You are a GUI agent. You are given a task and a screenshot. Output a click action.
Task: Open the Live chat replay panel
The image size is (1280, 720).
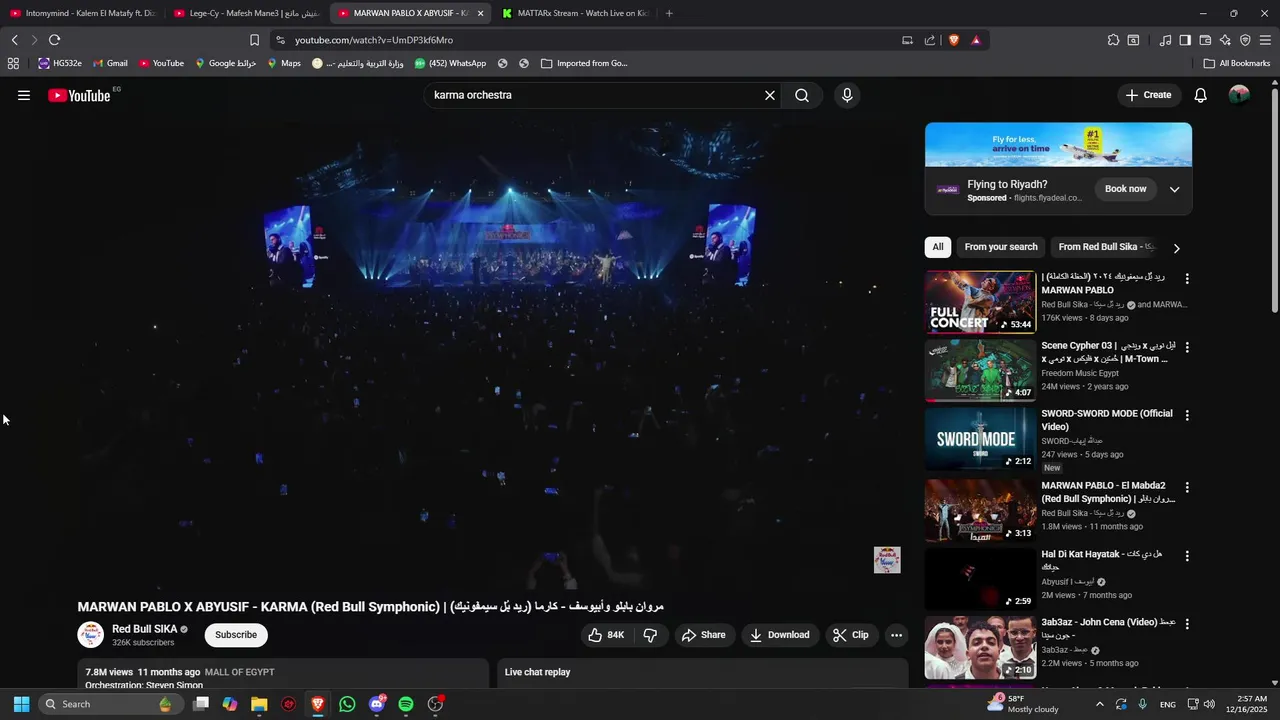pos(703,672)
